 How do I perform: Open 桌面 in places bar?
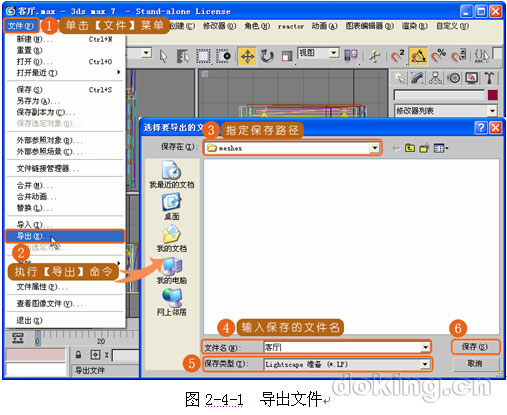point(172,207)
